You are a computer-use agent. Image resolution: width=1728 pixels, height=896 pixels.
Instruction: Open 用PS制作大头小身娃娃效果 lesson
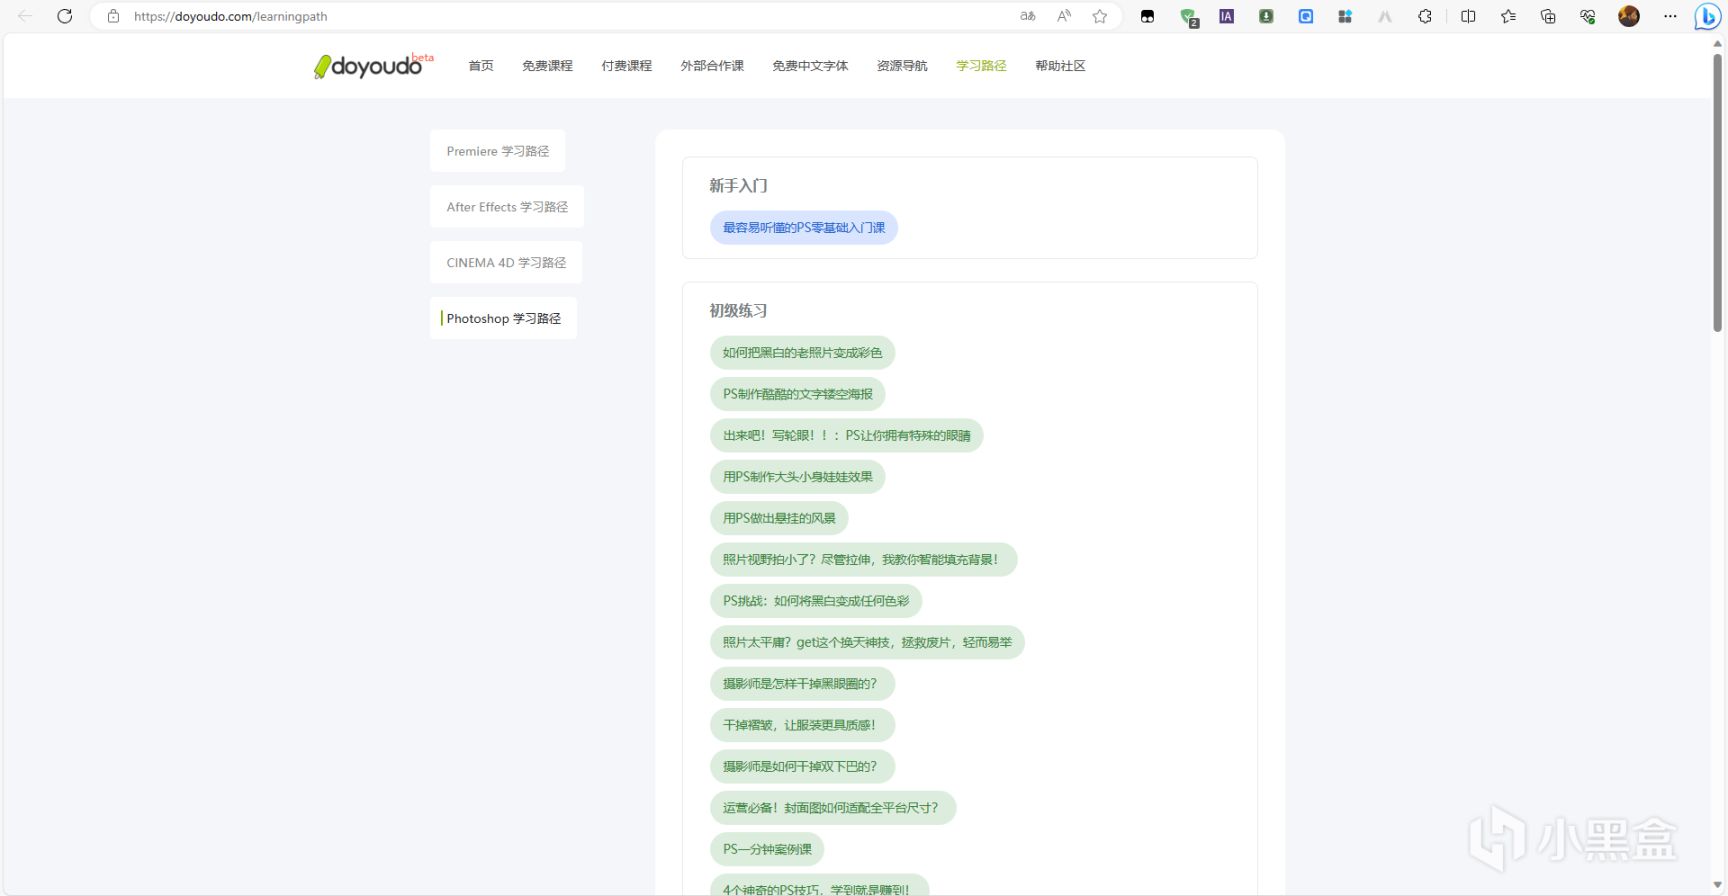(x=798, y=477)
